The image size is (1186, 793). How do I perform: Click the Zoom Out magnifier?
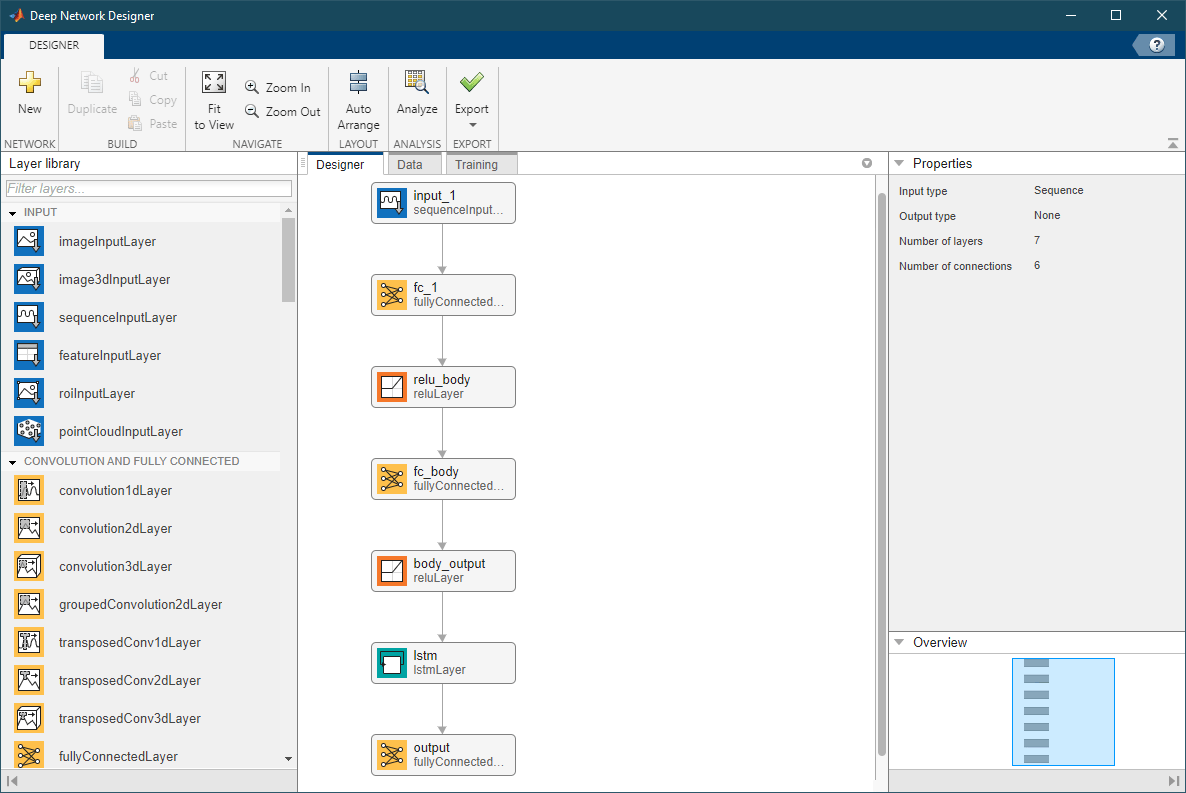coord(252,111)
